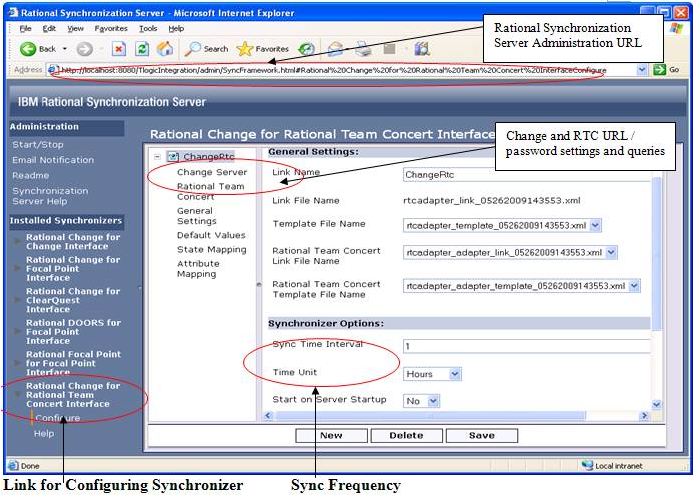
Task: Click the Rational Focal Point for Focal Point Interface
Action: 73,363
